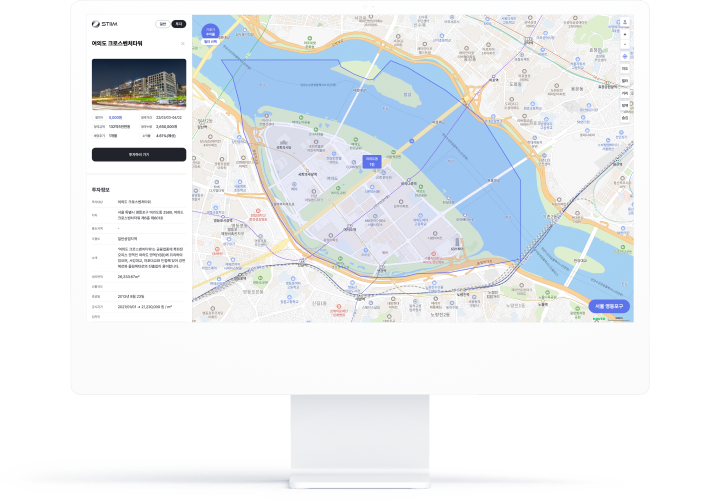This screenshot has width=720, height=502.
Task: Click the 지도 map type button
Action: (x=624, y=68)
